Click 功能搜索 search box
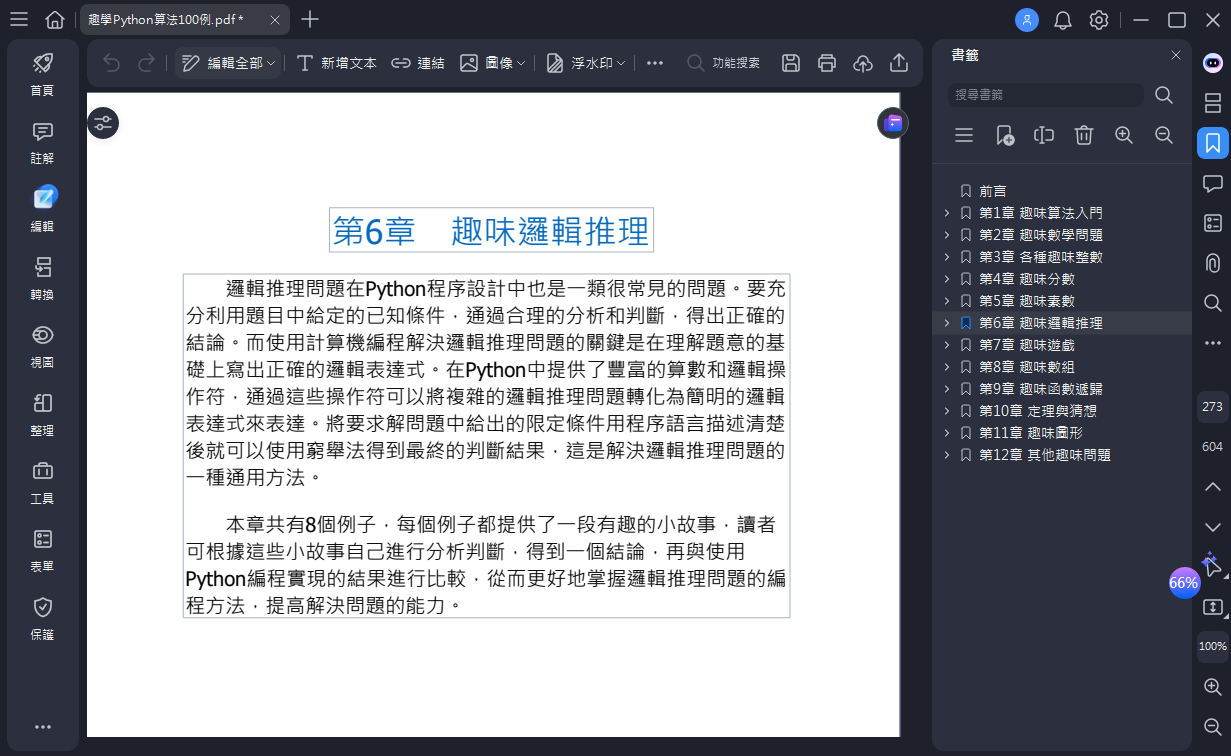1231x756 pixels. [x=723, y=63]
